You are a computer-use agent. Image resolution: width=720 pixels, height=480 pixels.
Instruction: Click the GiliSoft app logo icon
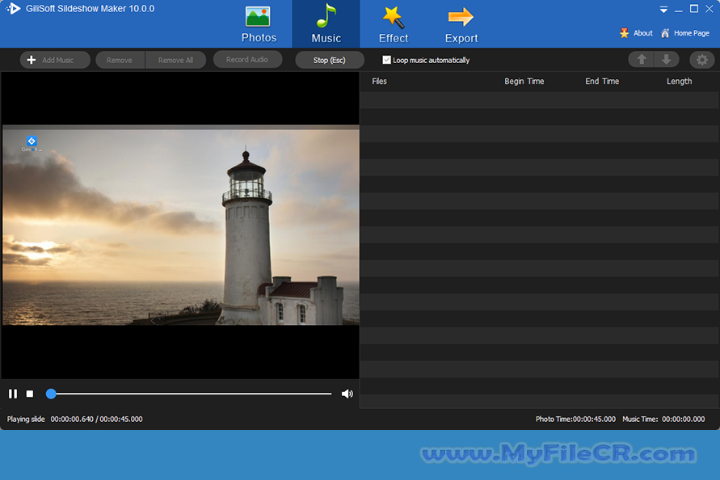point(13,8)
